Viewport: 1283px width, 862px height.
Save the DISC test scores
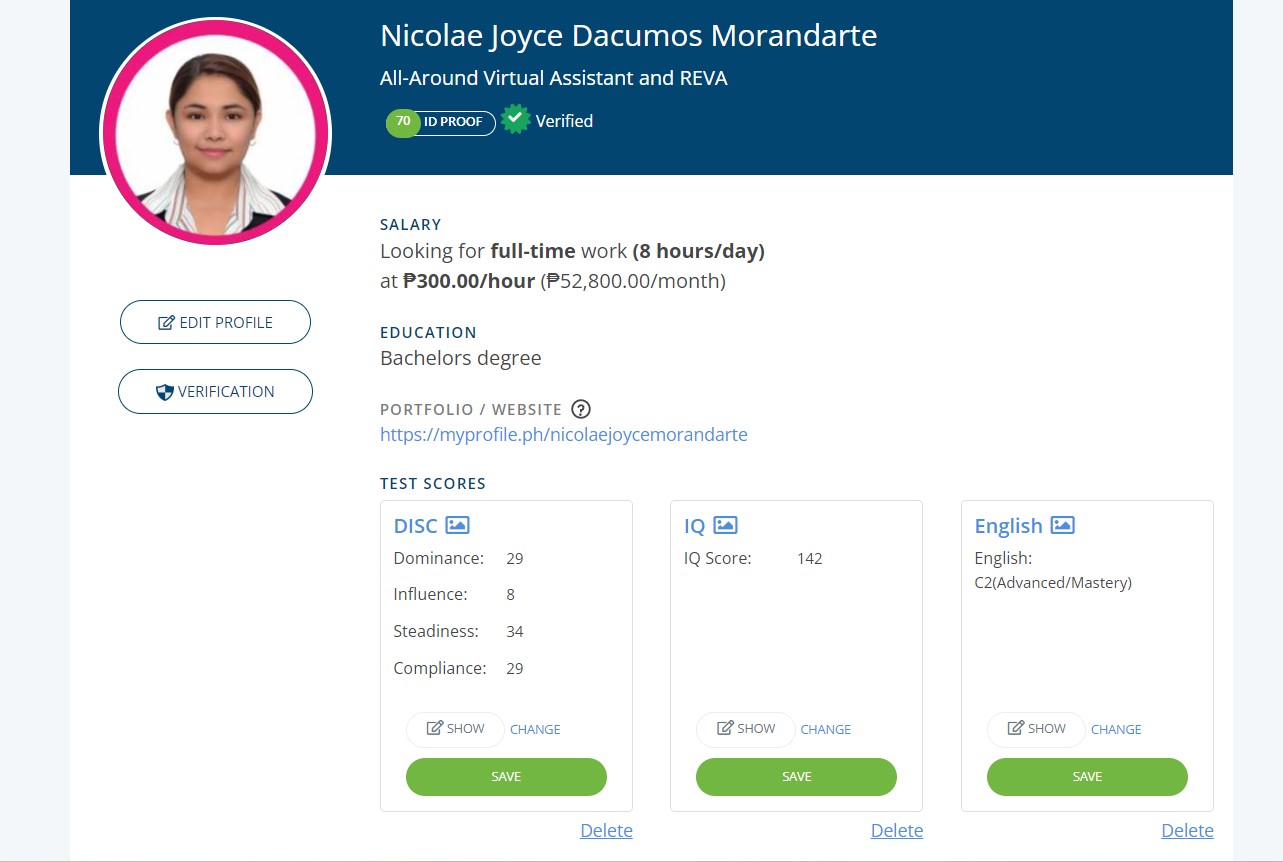(506, 777)
